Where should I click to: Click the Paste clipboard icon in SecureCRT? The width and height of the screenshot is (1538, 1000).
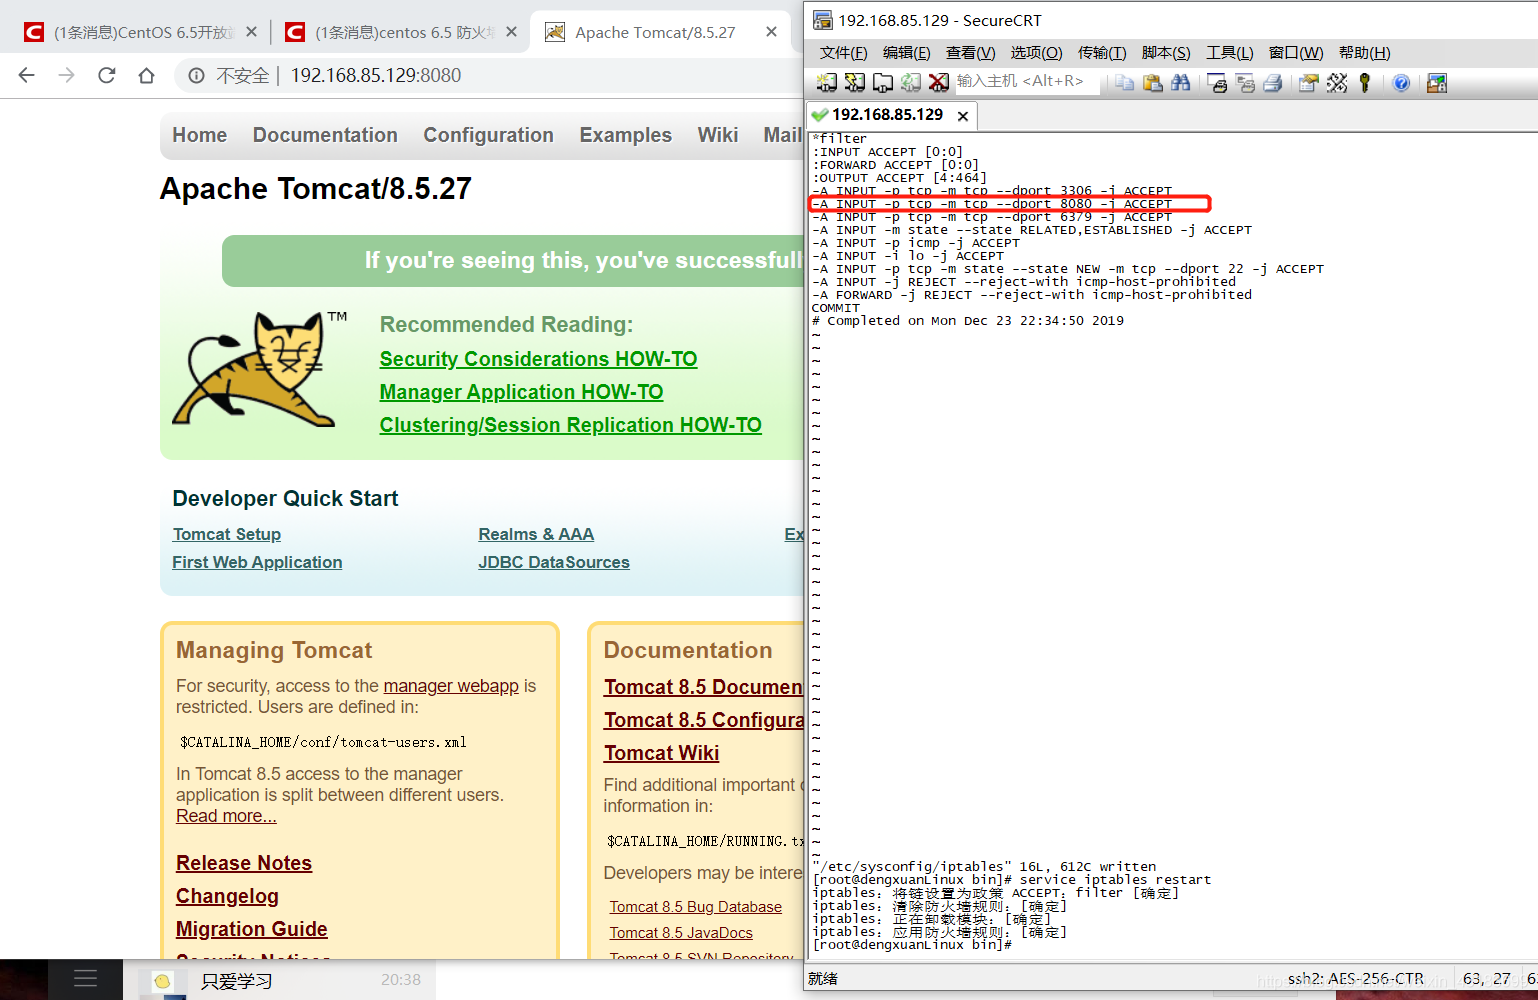[x=1153, y=83]
